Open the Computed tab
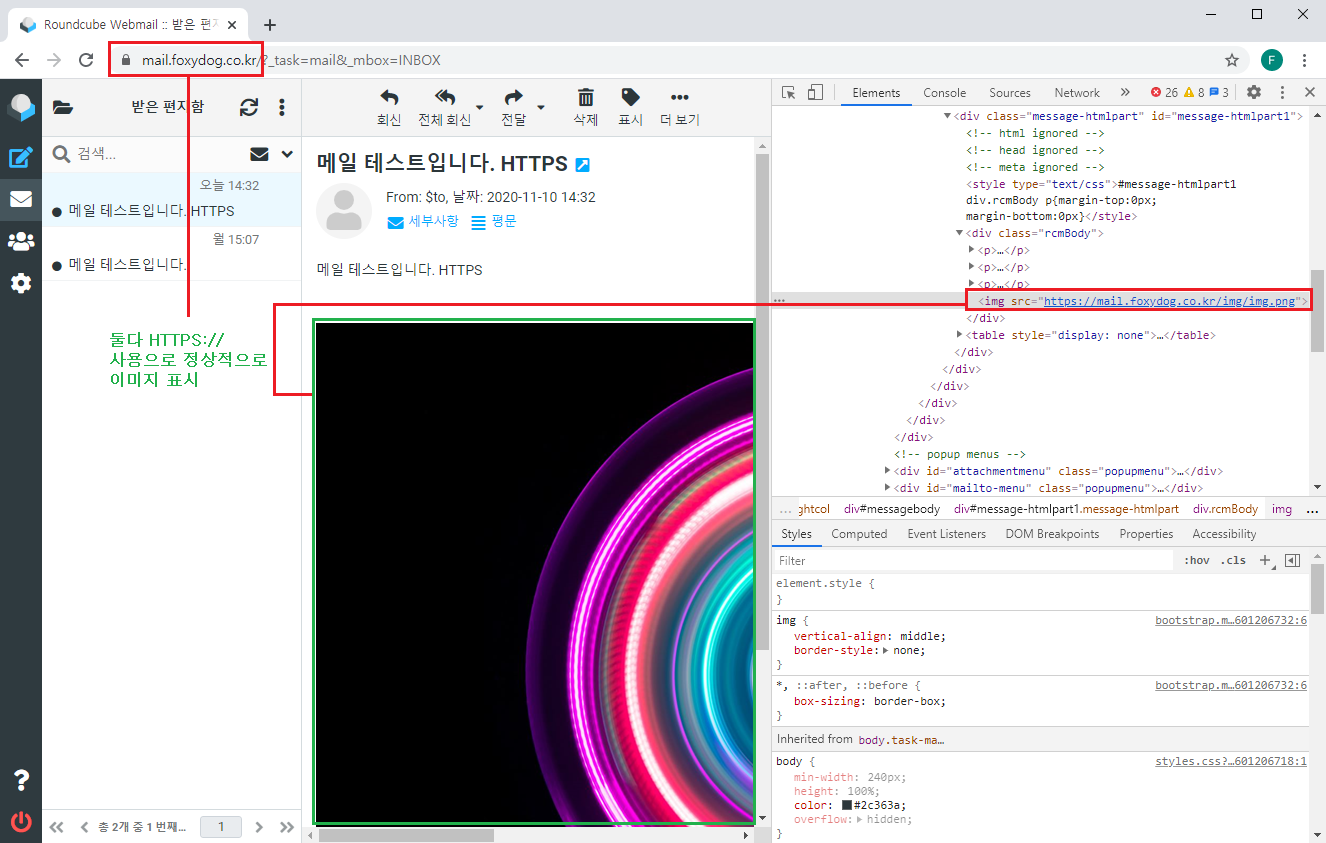The image size is (1326, 843). point(859,534)
